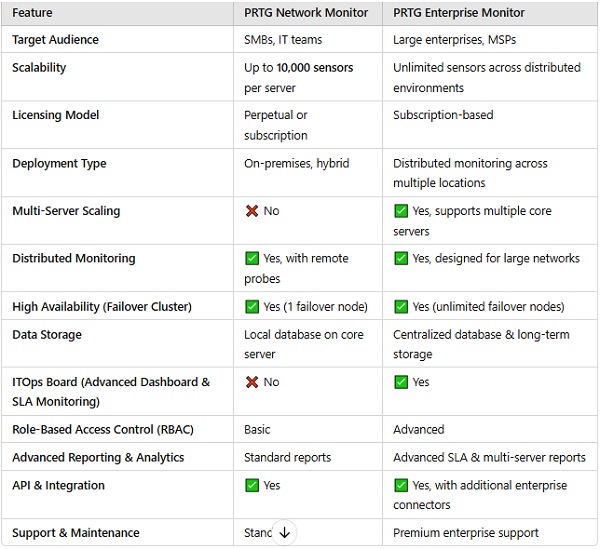Click the 'Feature' column header

pyautogui.click(x=32, y=13)
